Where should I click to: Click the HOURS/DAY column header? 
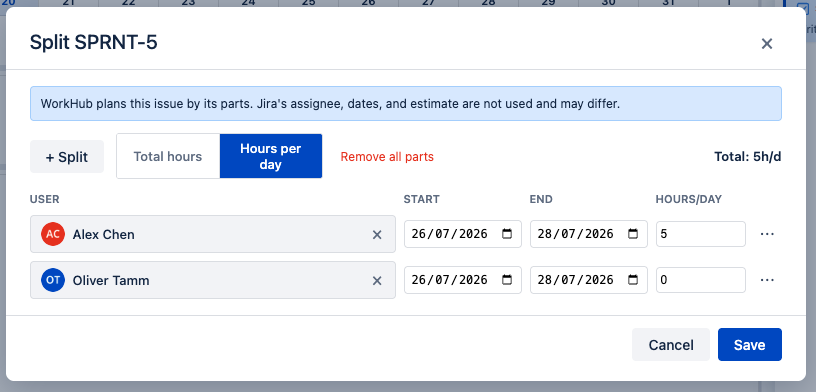tap(688, 199)
